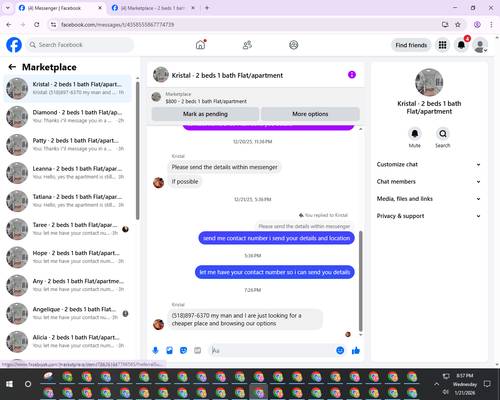Open Alicia's apartment conversation
The image size is (500, 400).
point(67,341)
